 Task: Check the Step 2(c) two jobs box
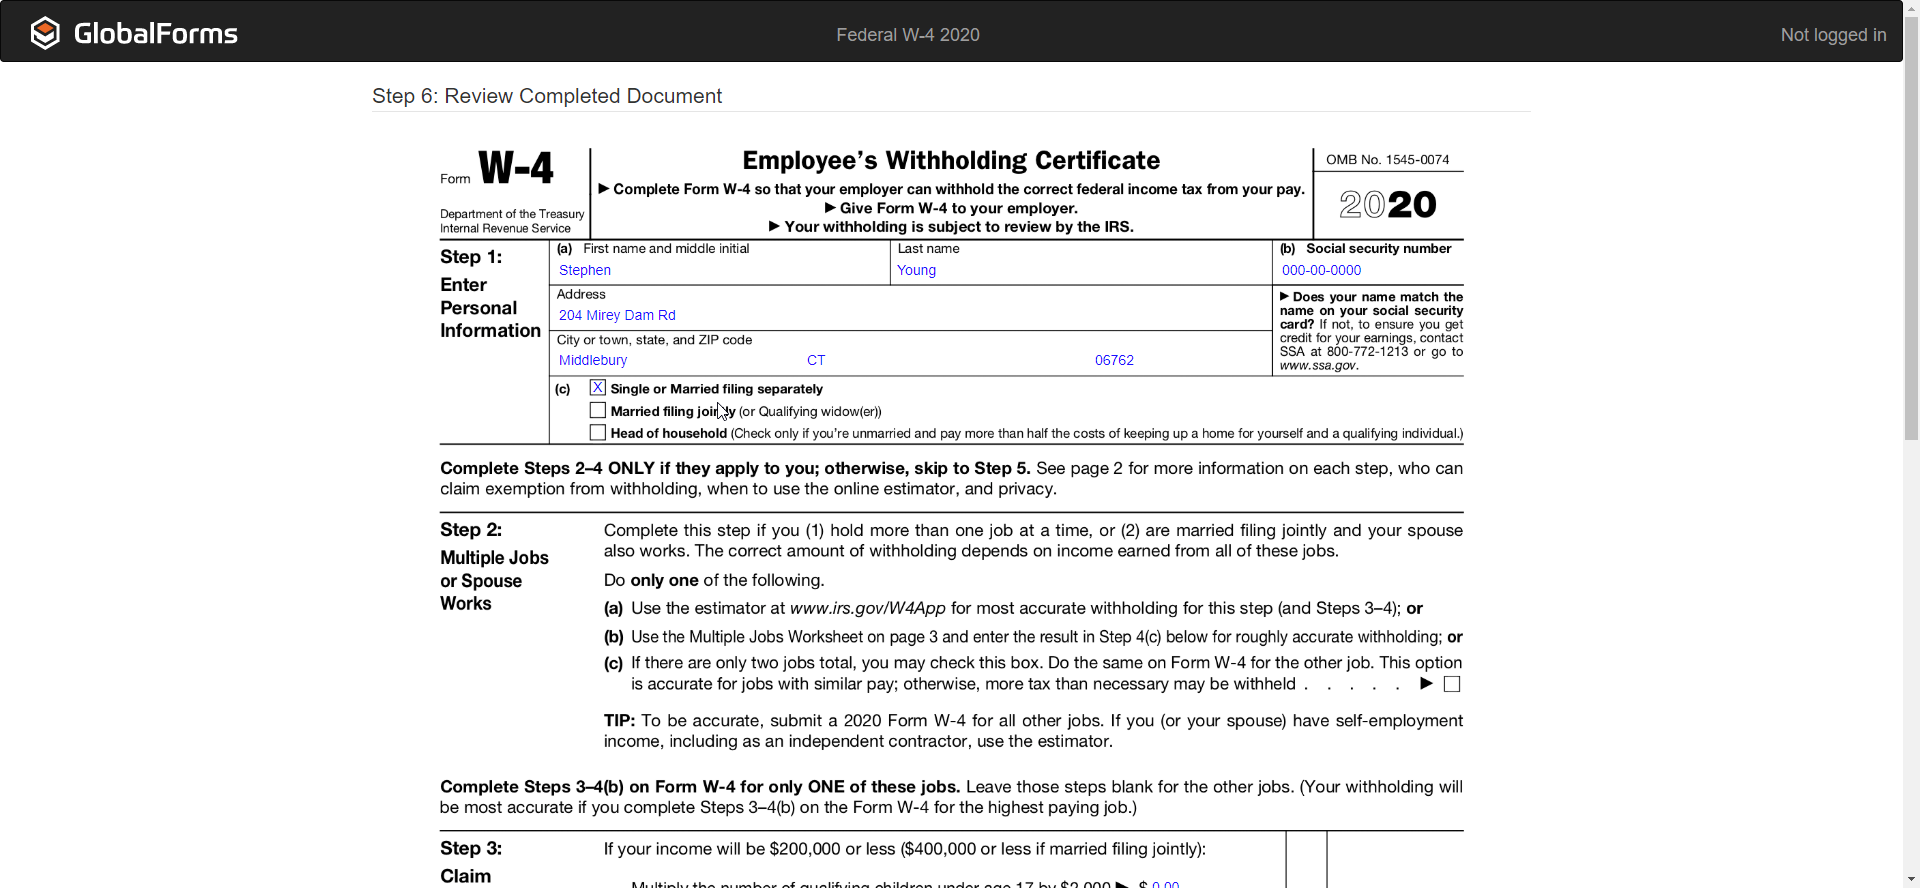1452,684
